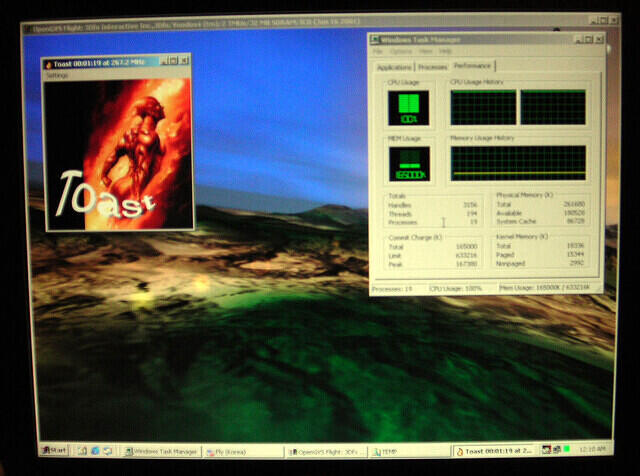Close the Toast window
This screenshot has height=476, width=640.
coord(184,61)
